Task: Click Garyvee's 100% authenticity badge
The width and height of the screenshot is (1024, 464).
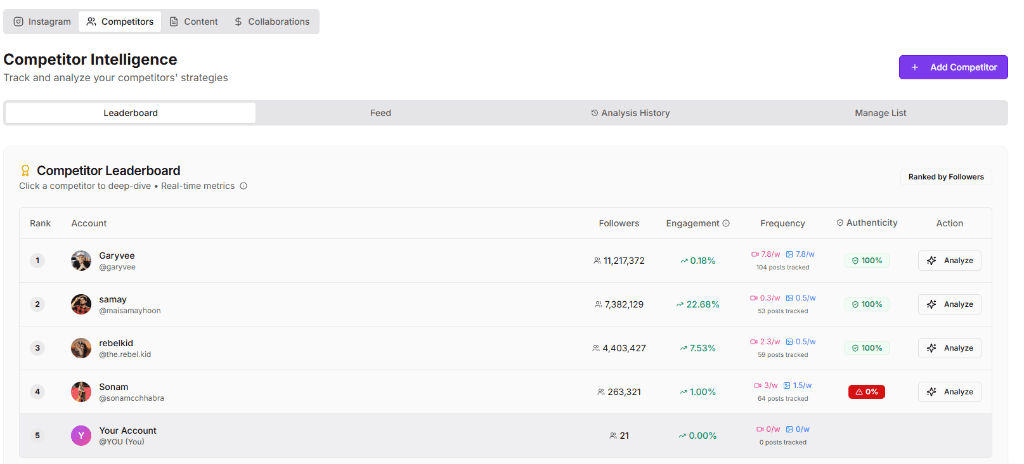Action: (x=867, y=261)
